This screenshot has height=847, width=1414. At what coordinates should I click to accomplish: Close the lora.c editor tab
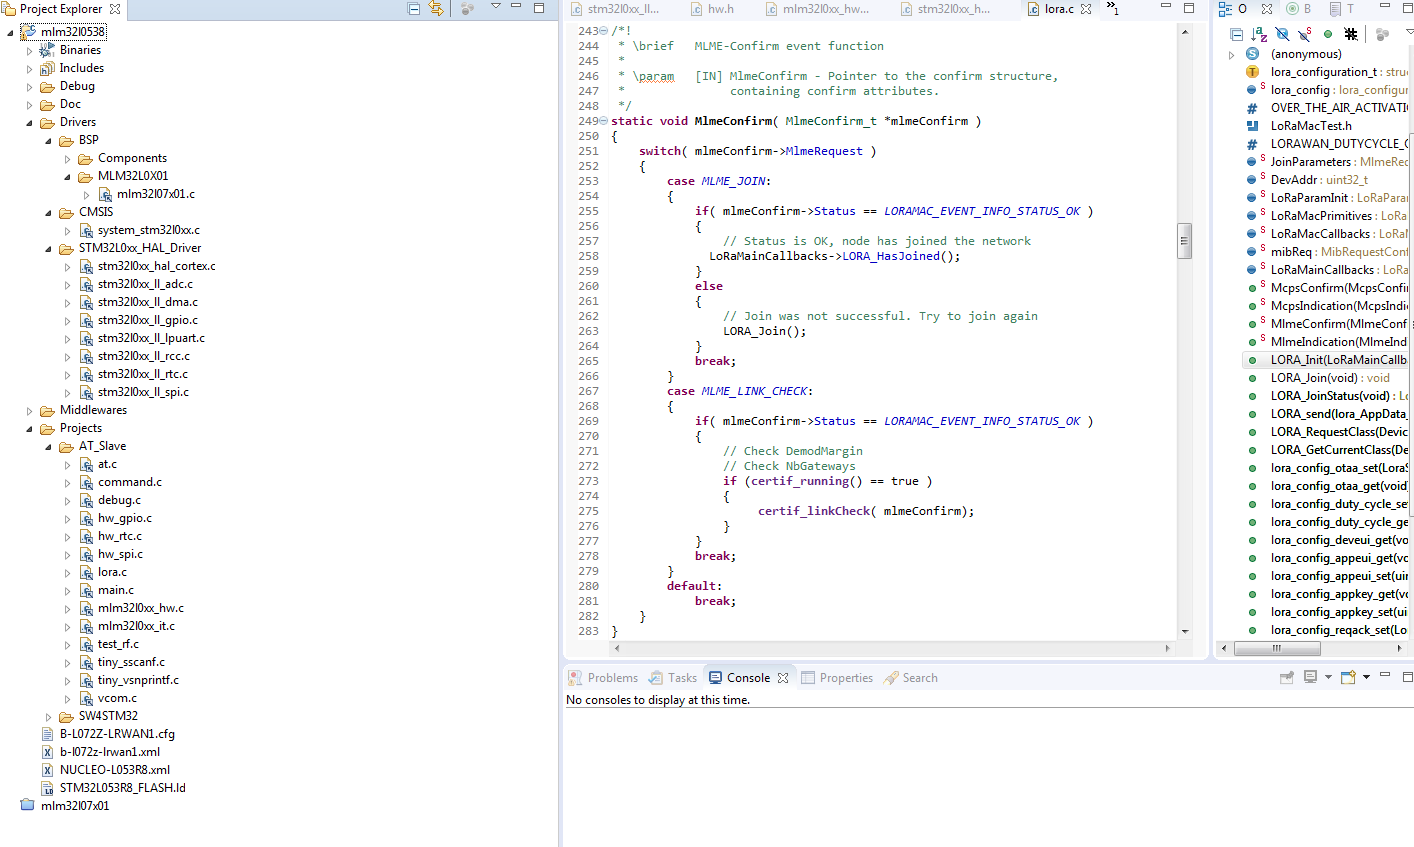click(x=1086, y=9)
